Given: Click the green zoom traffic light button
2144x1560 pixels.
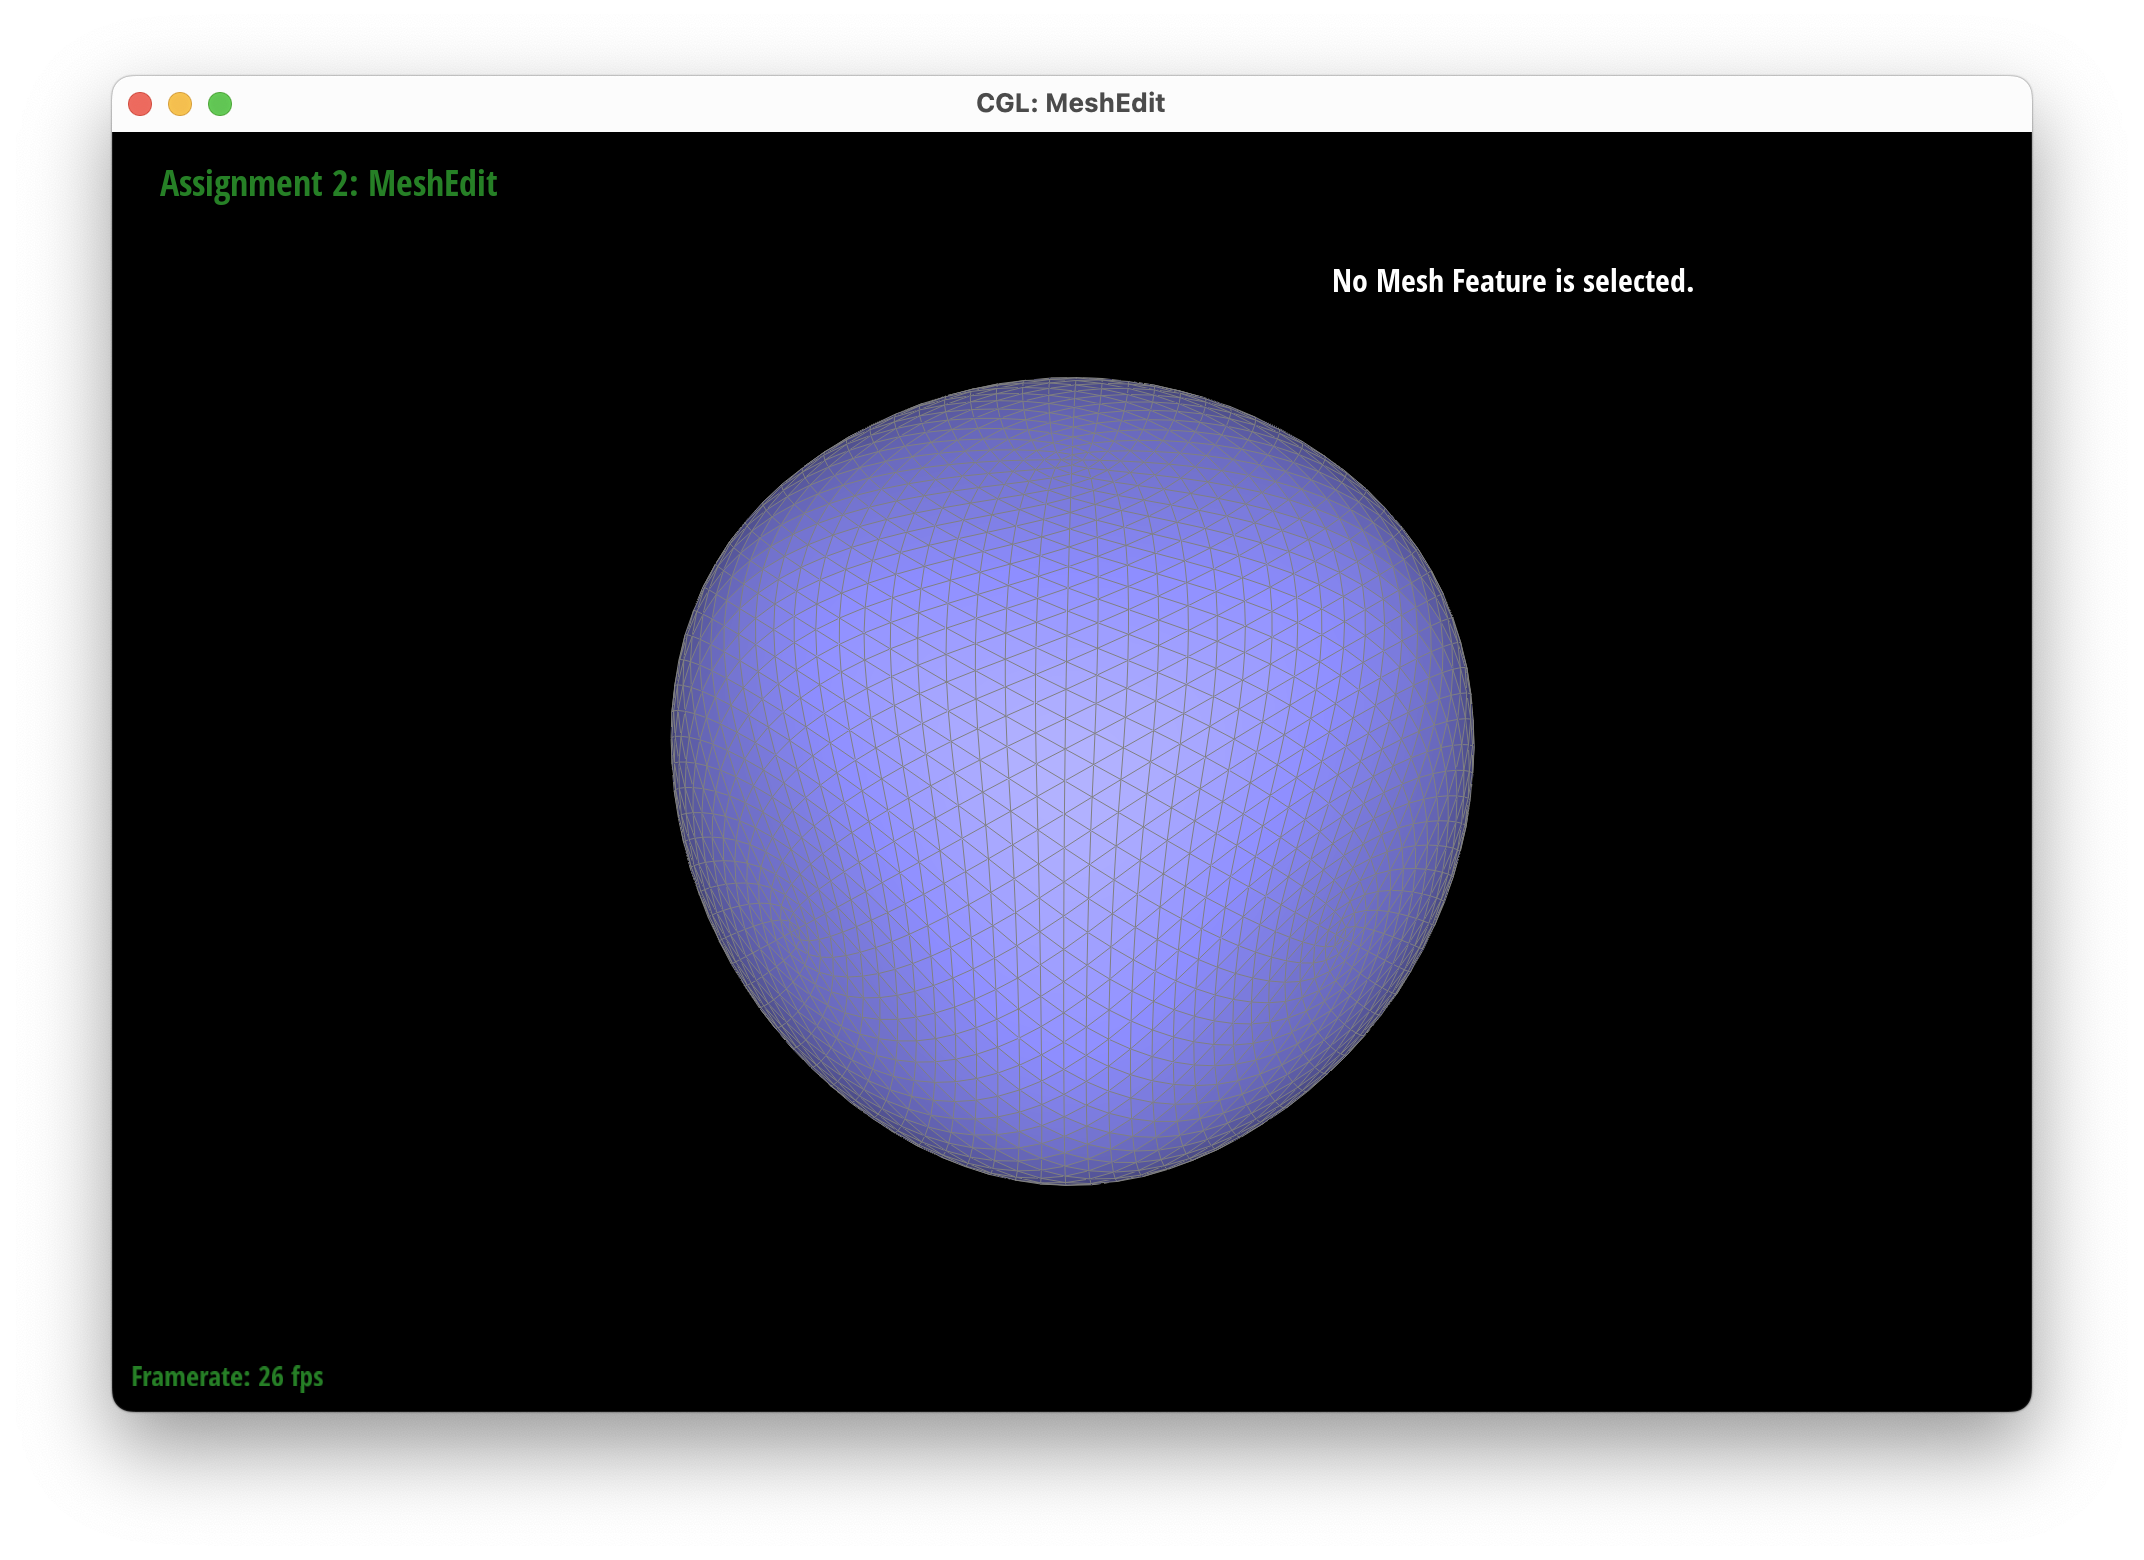Looking at the screenshot, I should click(x=219, y=103).
